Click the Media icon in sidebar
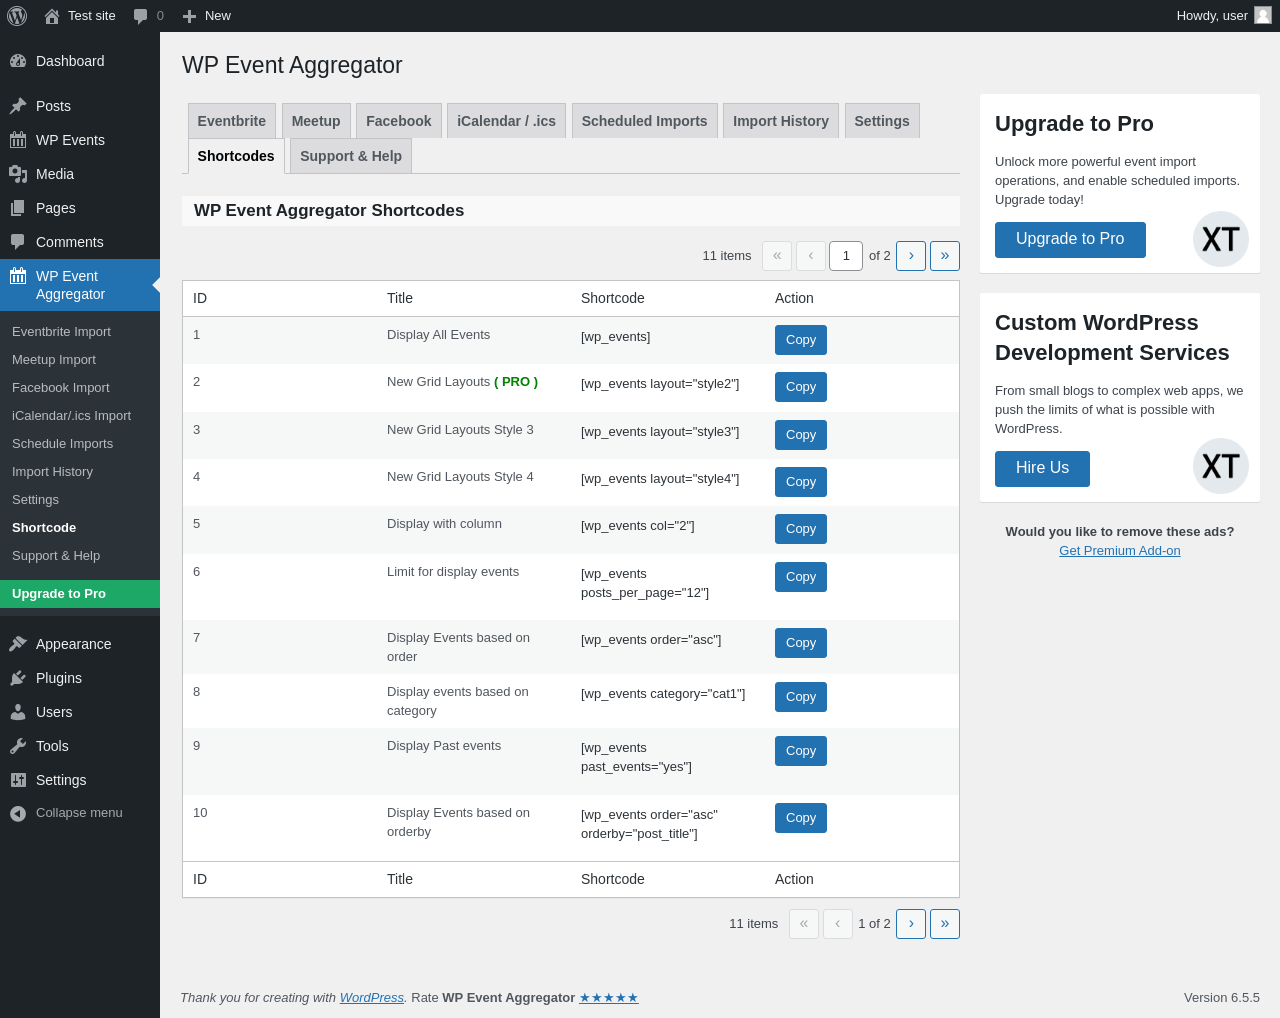 (18, 174)
